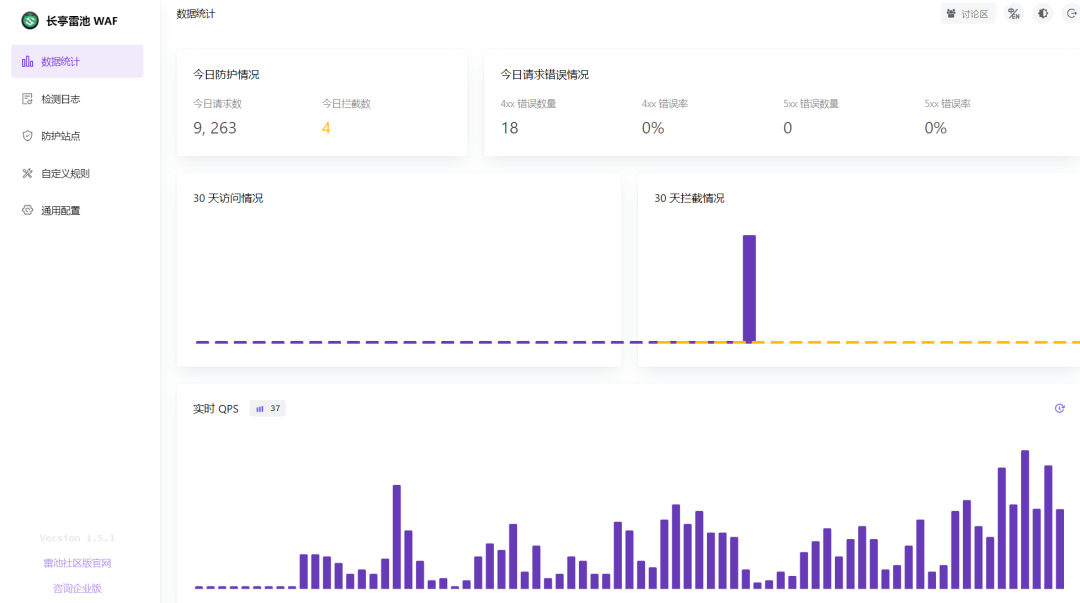The height and width of the screenshot is (603, 1080).
Task: Open the 咨询企业版 link
Action: pos(77,588)
